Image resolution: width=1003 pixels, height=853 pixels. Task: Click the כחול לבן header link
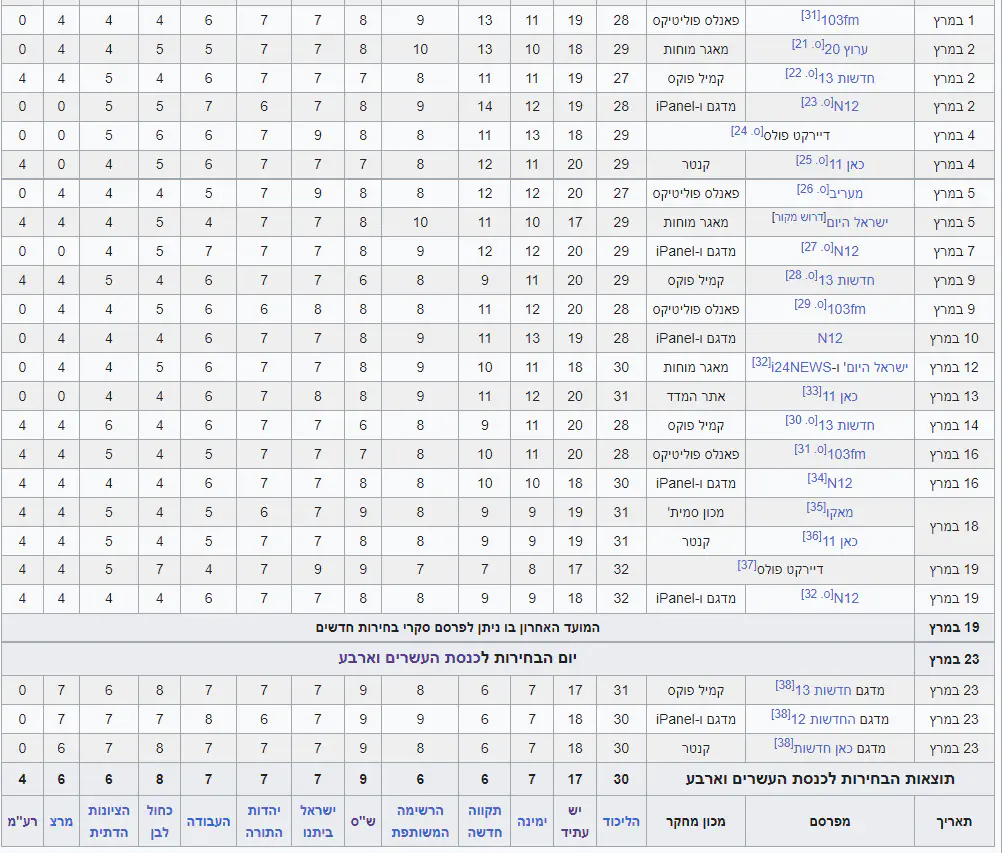coord(159,820)
